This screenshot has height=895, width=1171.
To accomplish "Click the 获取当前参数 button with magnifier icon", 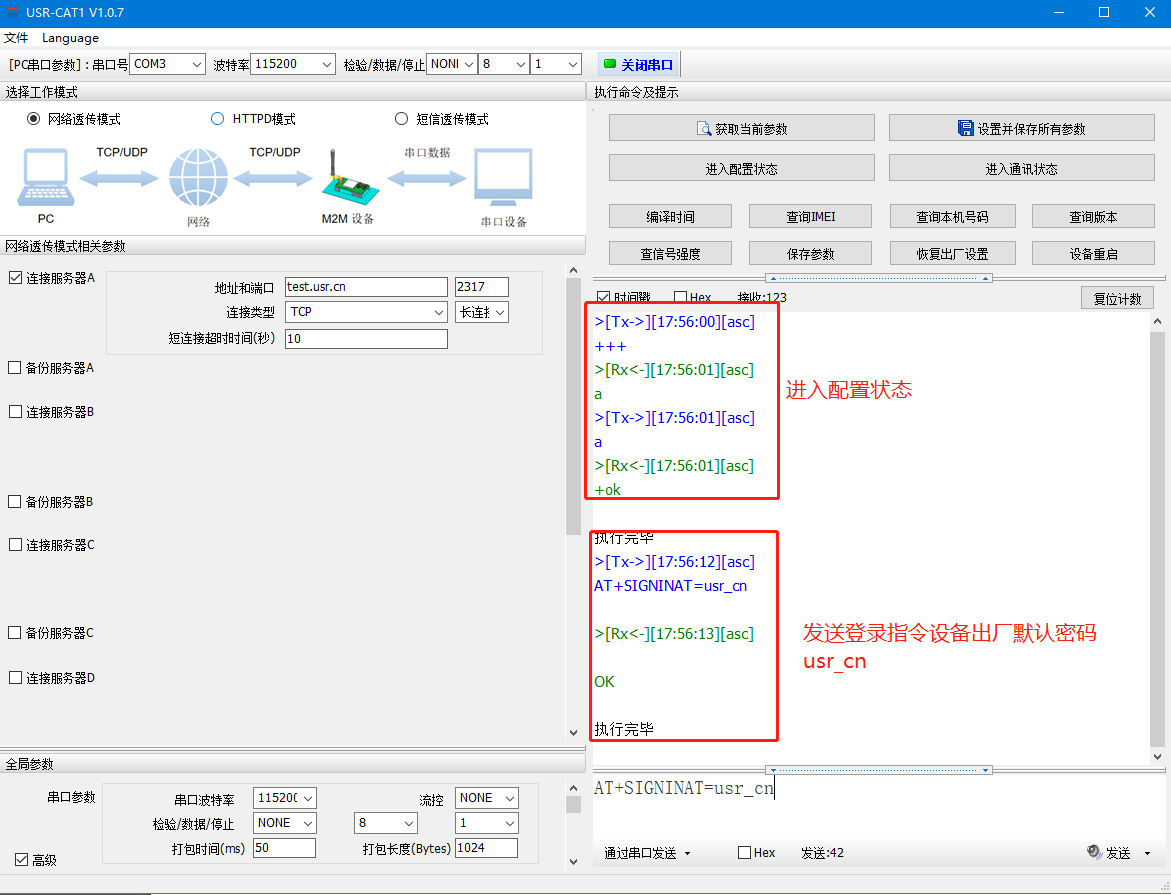I will (741, 128).
